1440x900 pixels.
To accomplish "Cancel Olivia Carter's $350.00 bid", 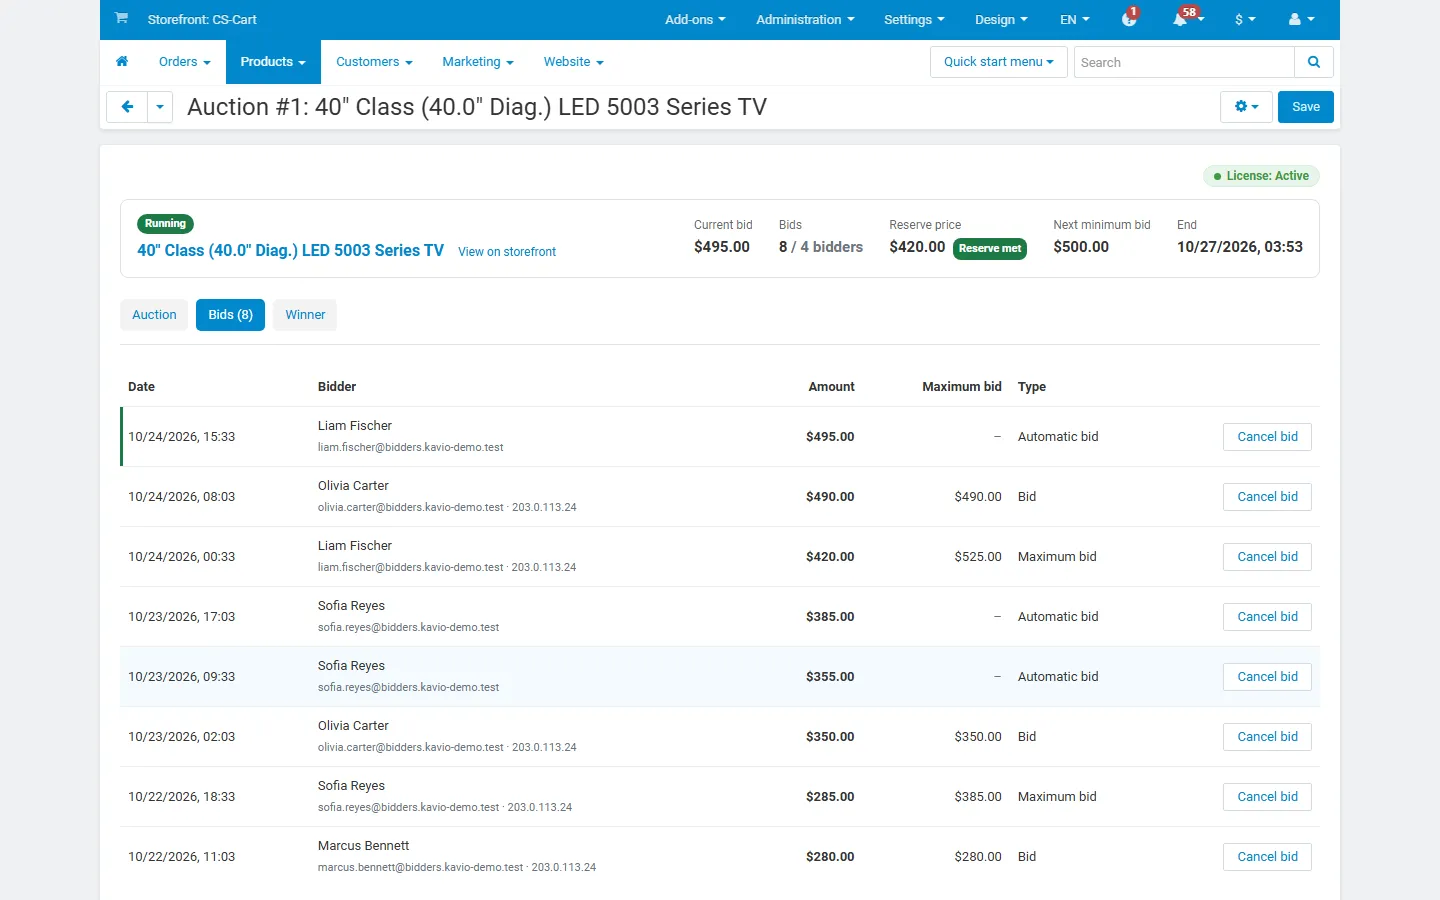I will pyautogui.click(x=1267, y=737).
